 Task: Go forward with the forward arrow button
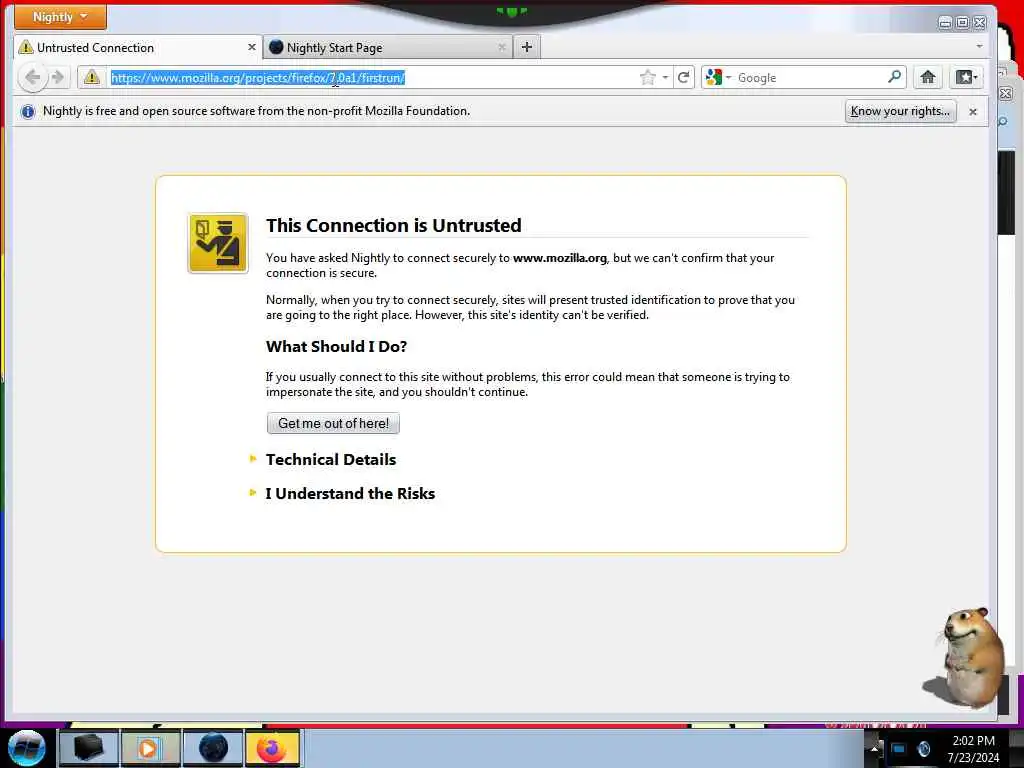tap(58, 78)
